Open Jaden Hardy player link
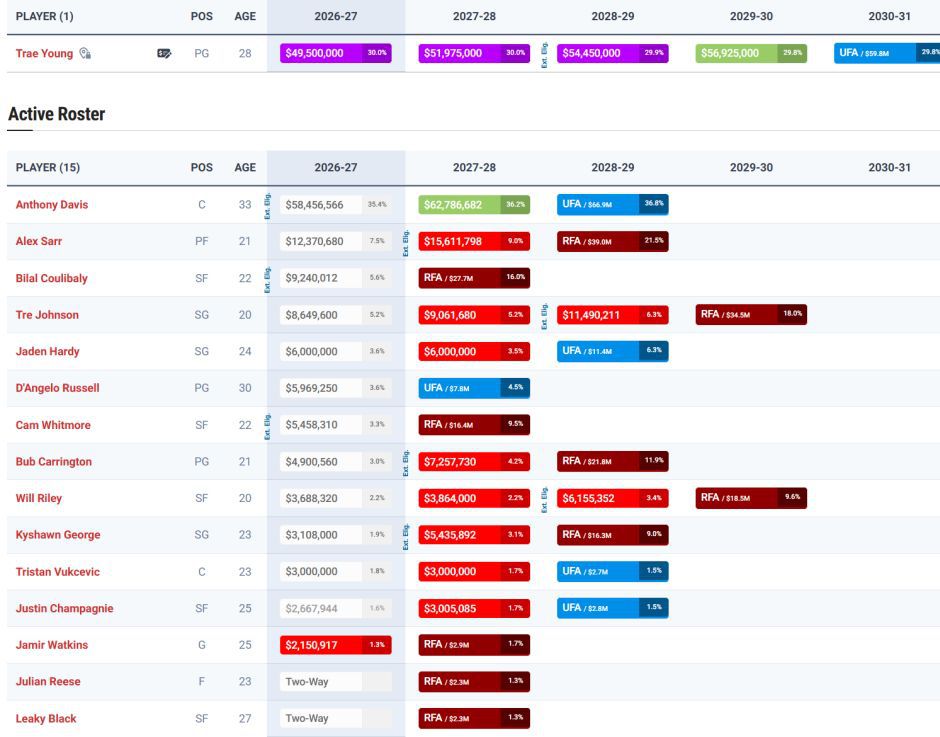Screen dimensions: 940x737 tap(47, 351)
